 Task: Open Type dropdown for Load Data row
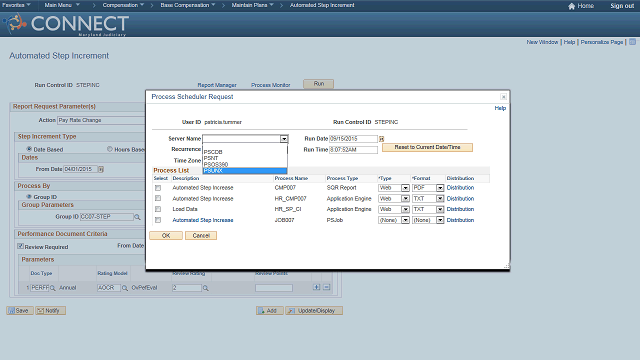(405, 209)
